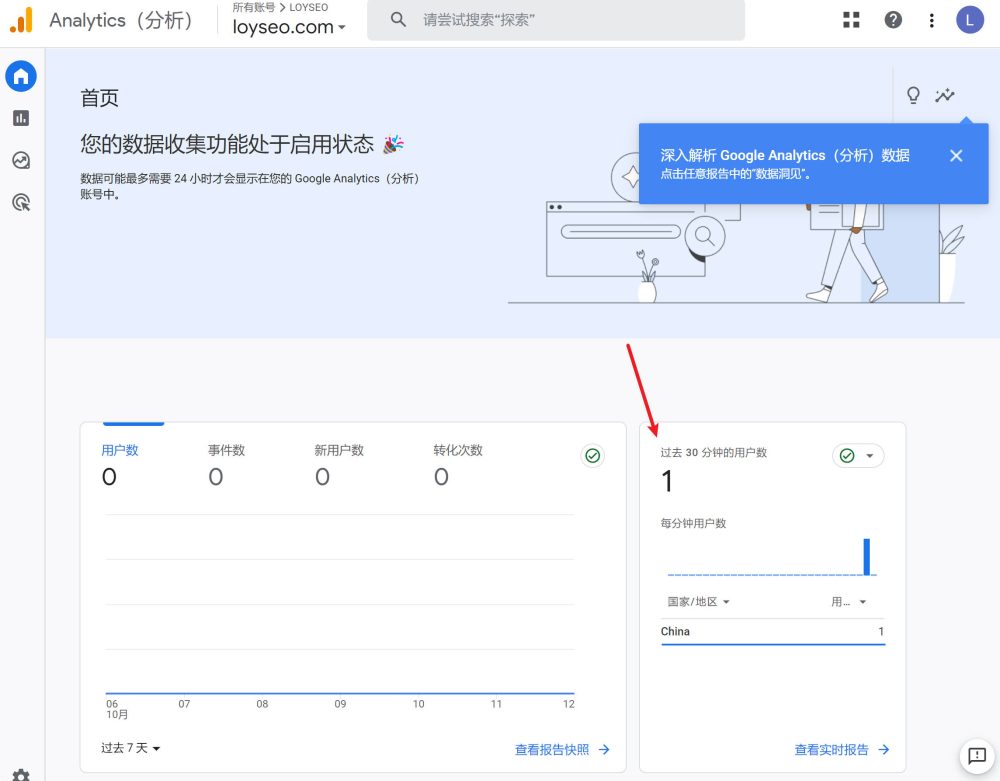The height and width of the screenshot is (781, 1000).
Task: Open the 过去 7 天 date range dropdown
Action: click(130, 748)
